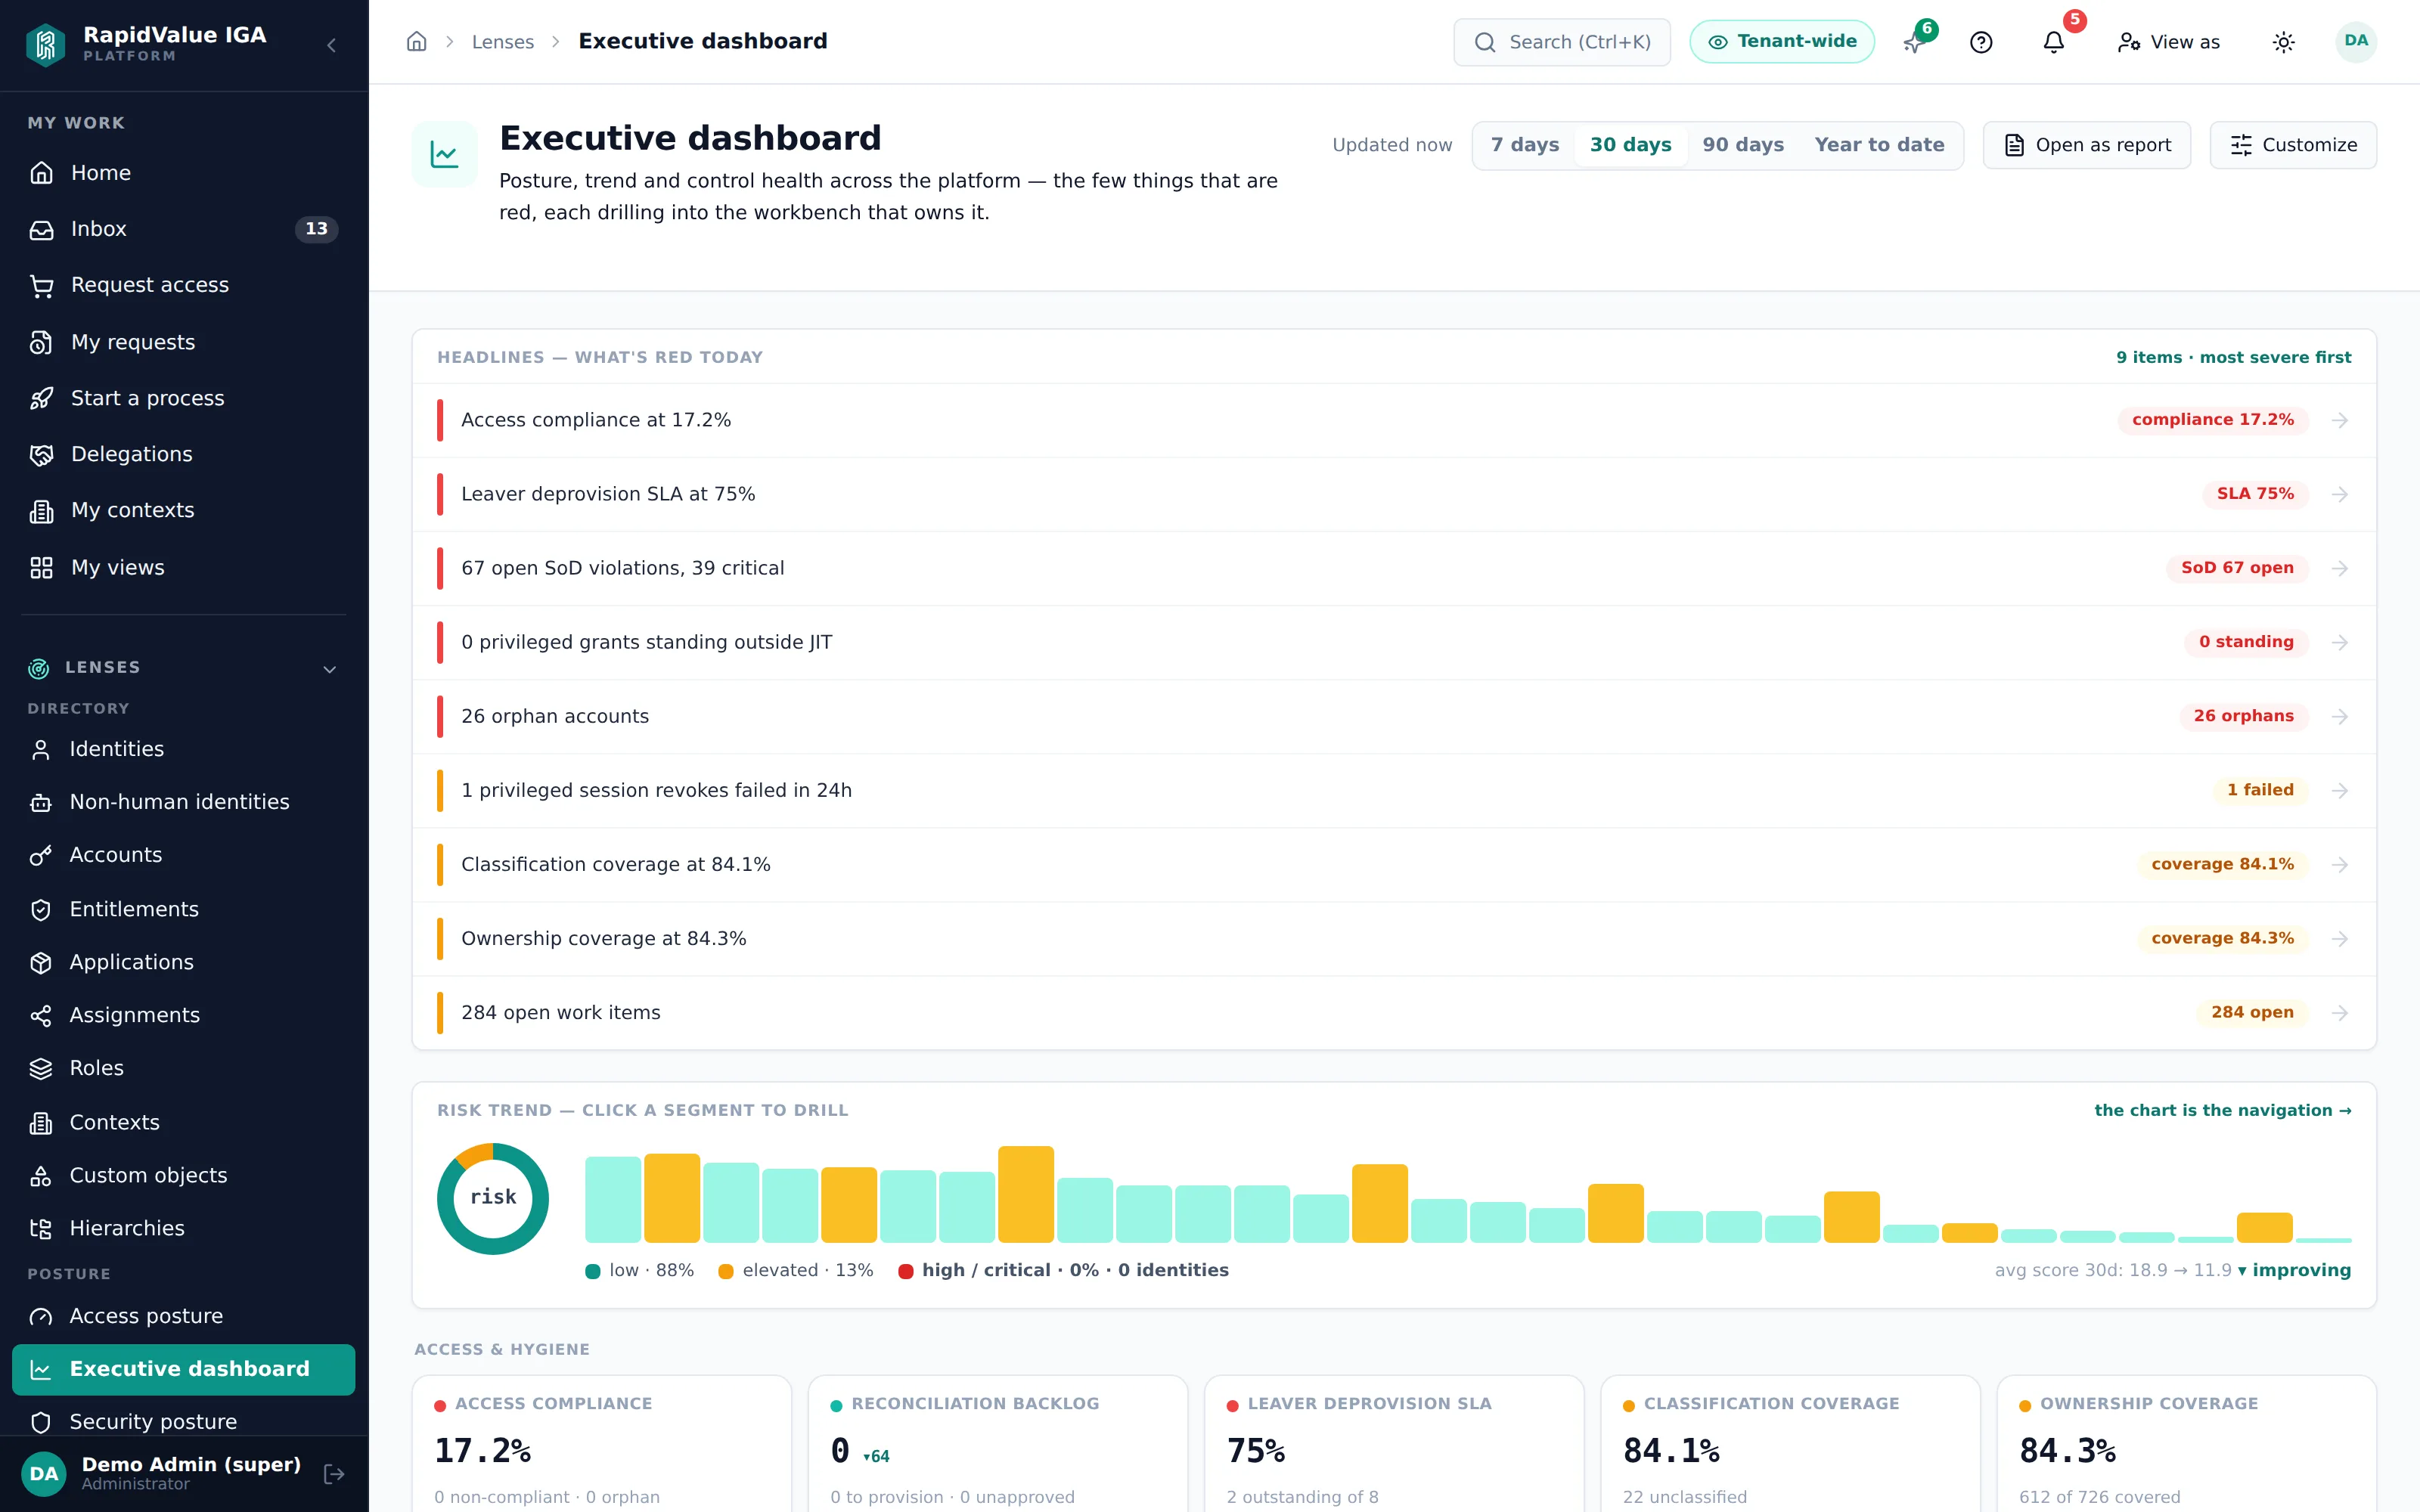2420x1512 pixels.
Task: Open the Access Compliance 17.2% card
Action: 602,1443
